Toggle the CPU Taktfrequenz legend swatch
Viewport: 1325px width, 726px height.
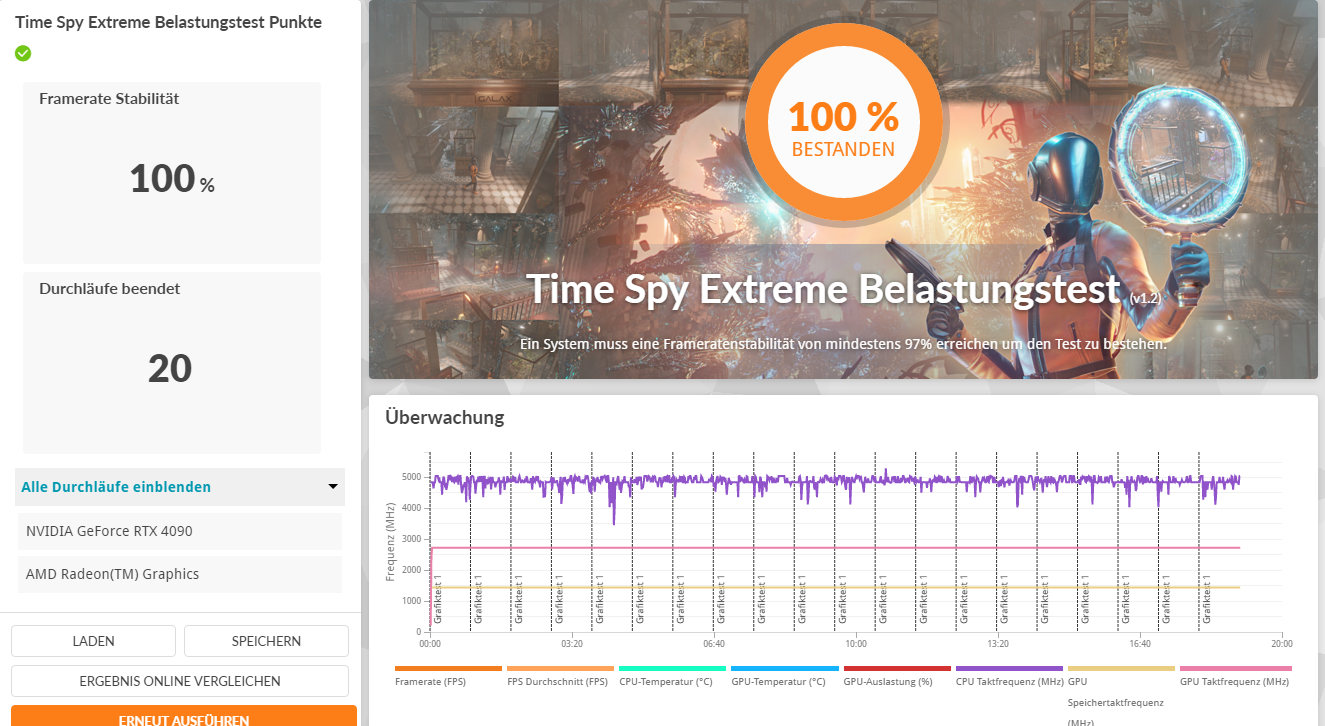1009,668
